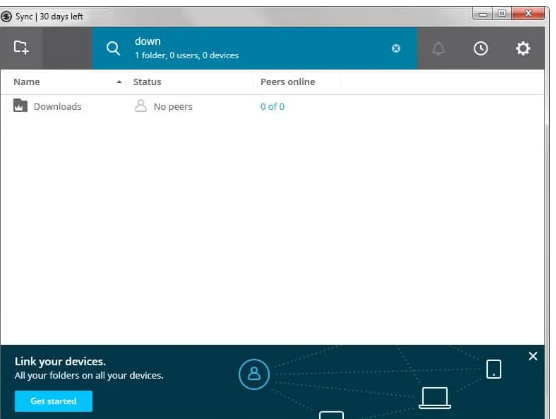Click the laptop device icon in banner
Viewport: 556px width, 419px height.
coord(435,398)
